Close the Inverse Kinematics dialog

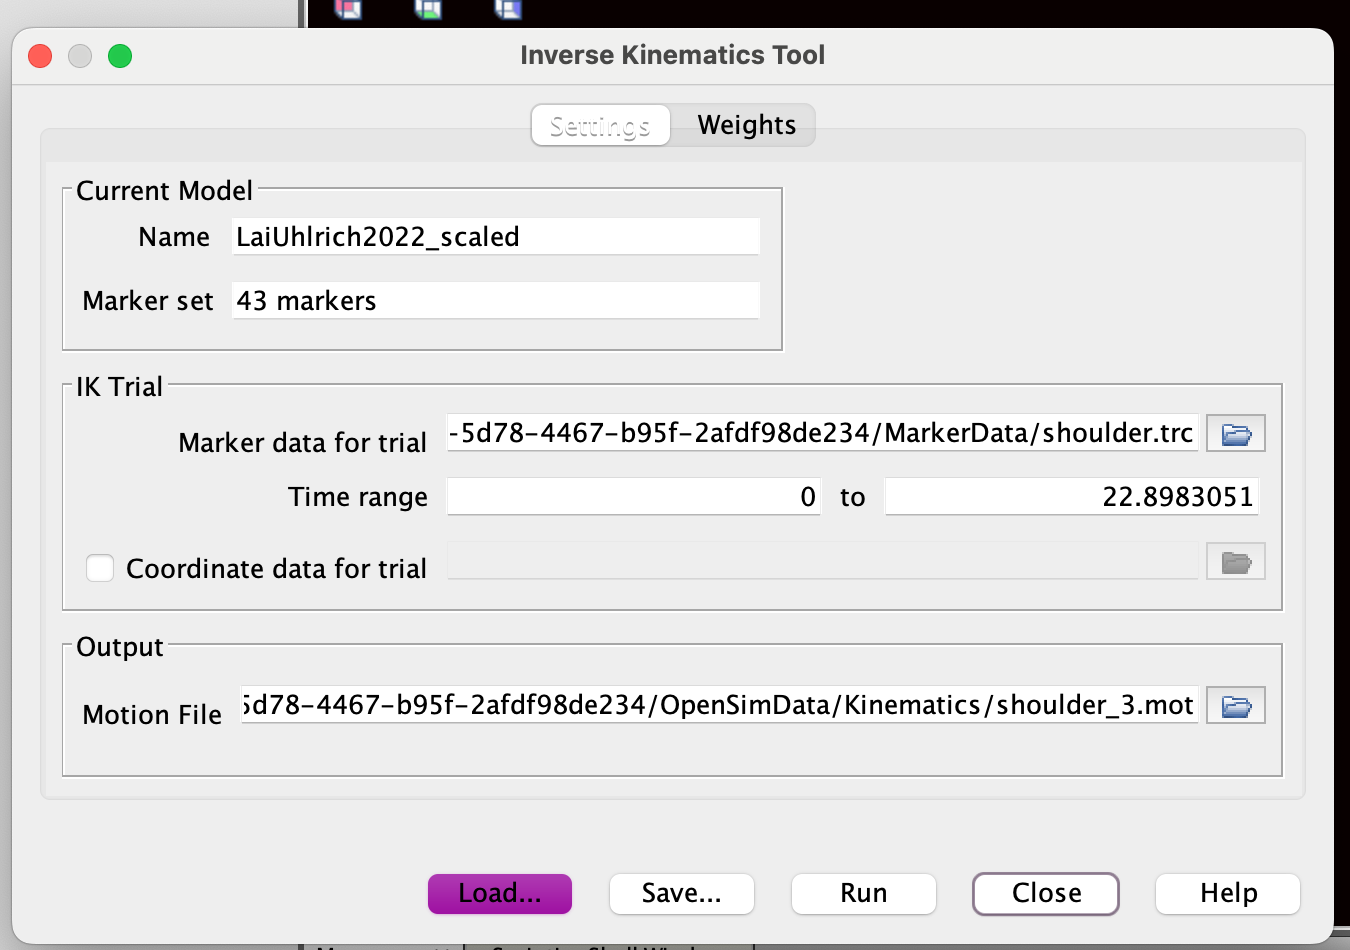(x=1046, y=893)
